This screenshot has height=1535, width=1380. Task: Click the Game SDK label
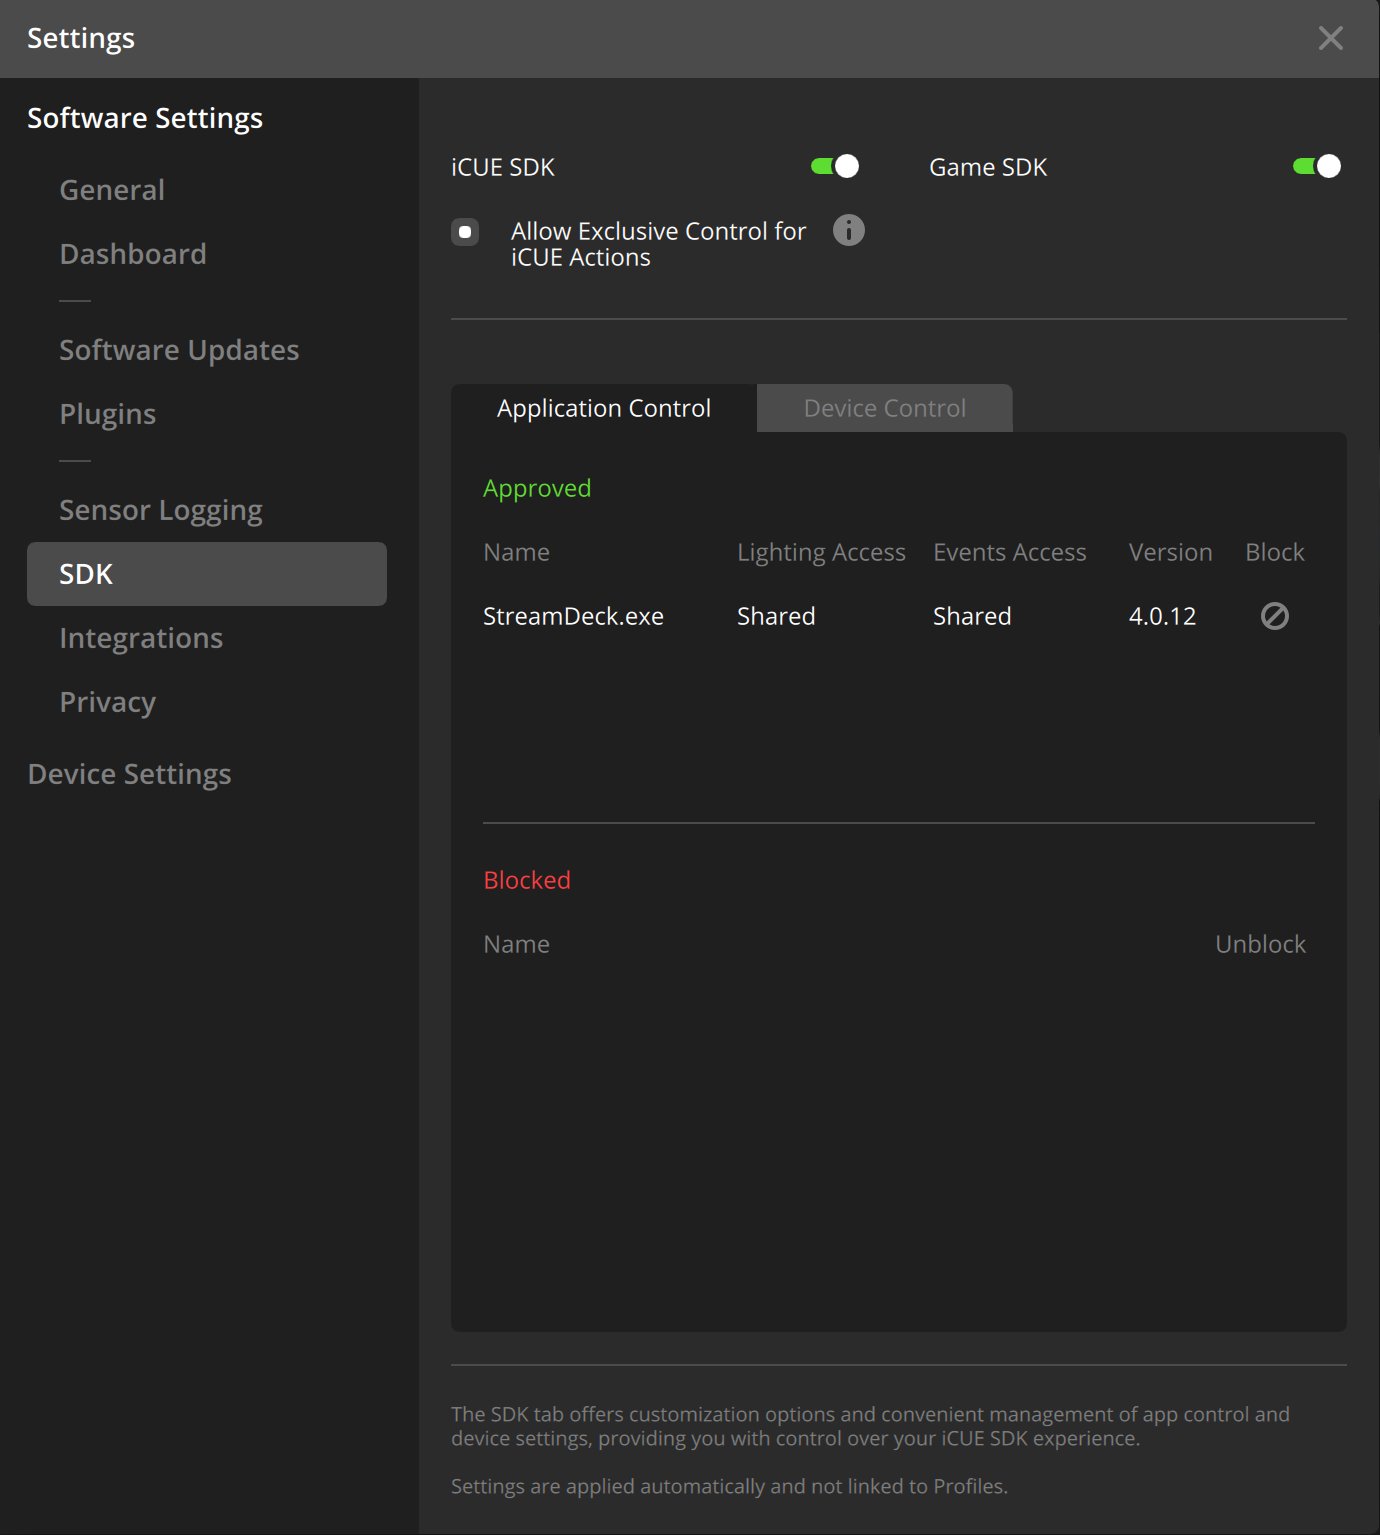click(x=988, y=167)
